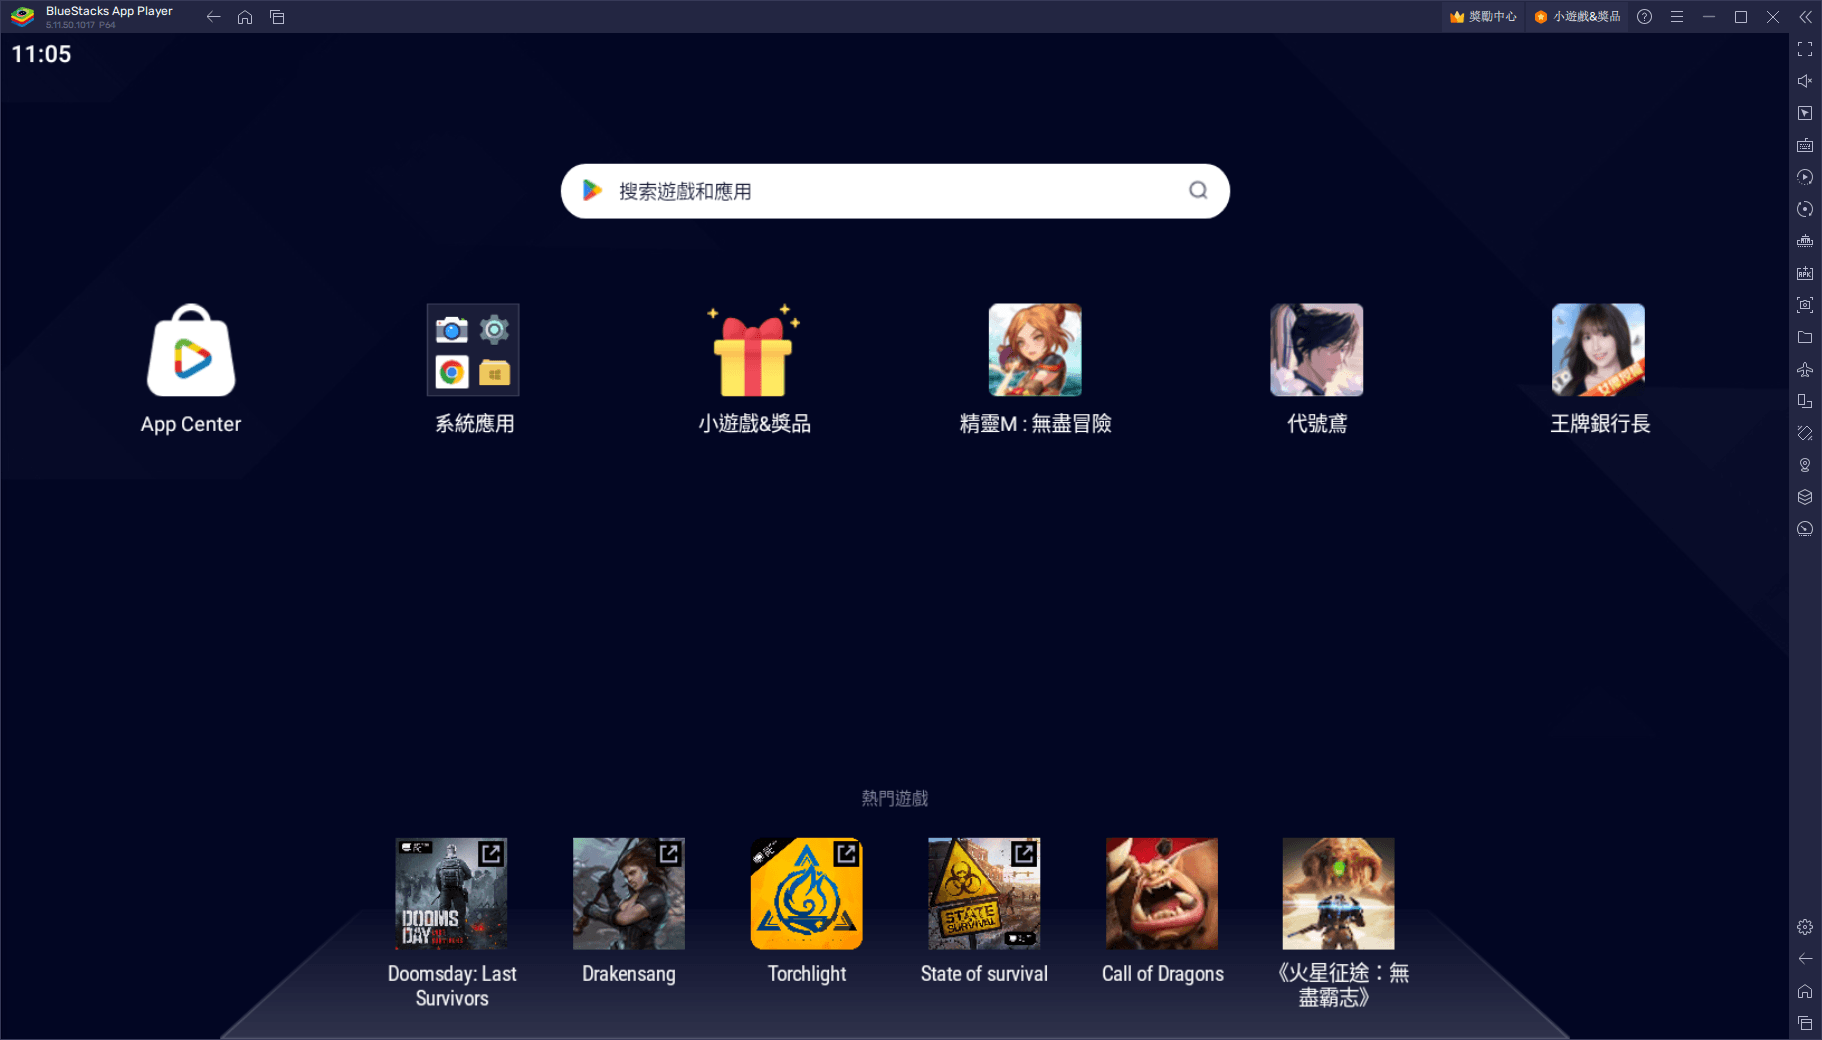This screenshot has height=1040, width=1822.
Task: Click the 熱門遊戲 label
Action: pos(895,798)
